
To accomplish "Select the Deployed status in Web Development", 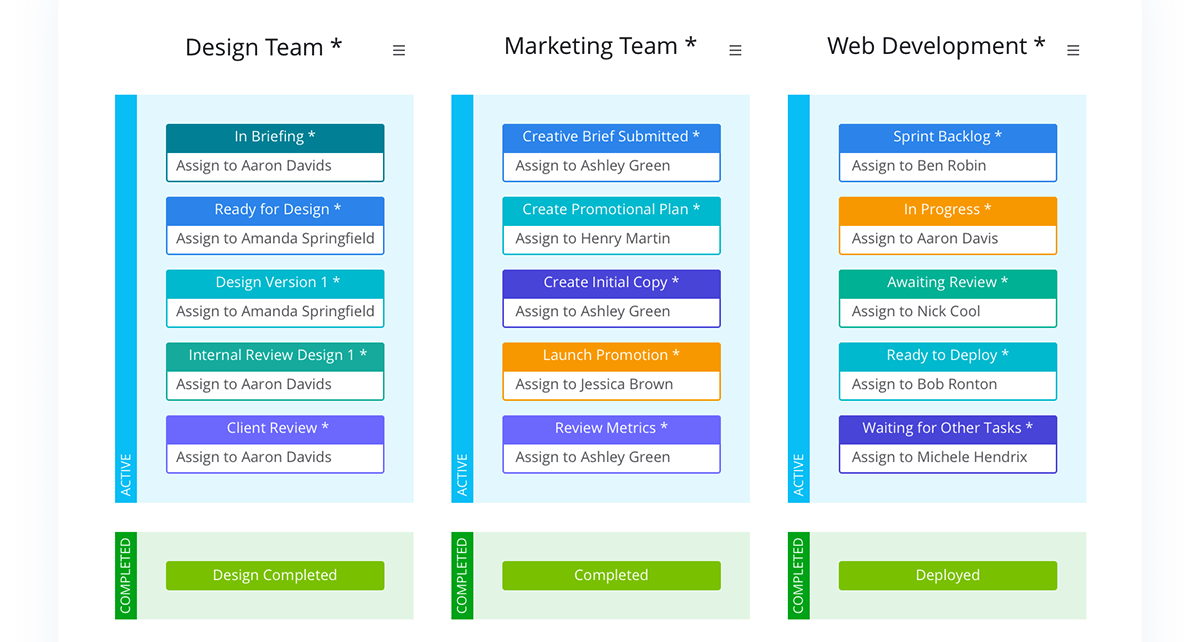I will coord(947,575).
